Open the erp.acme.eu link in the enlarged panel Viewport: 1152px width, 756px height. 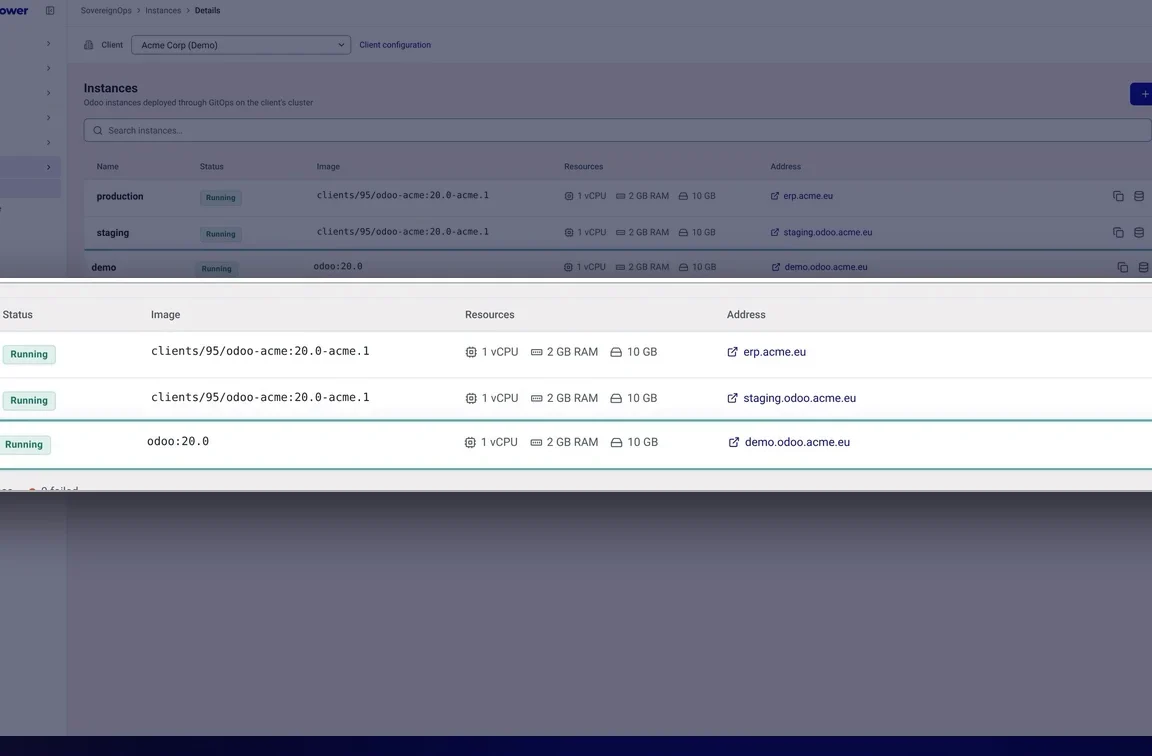click(x=774, y=352)
